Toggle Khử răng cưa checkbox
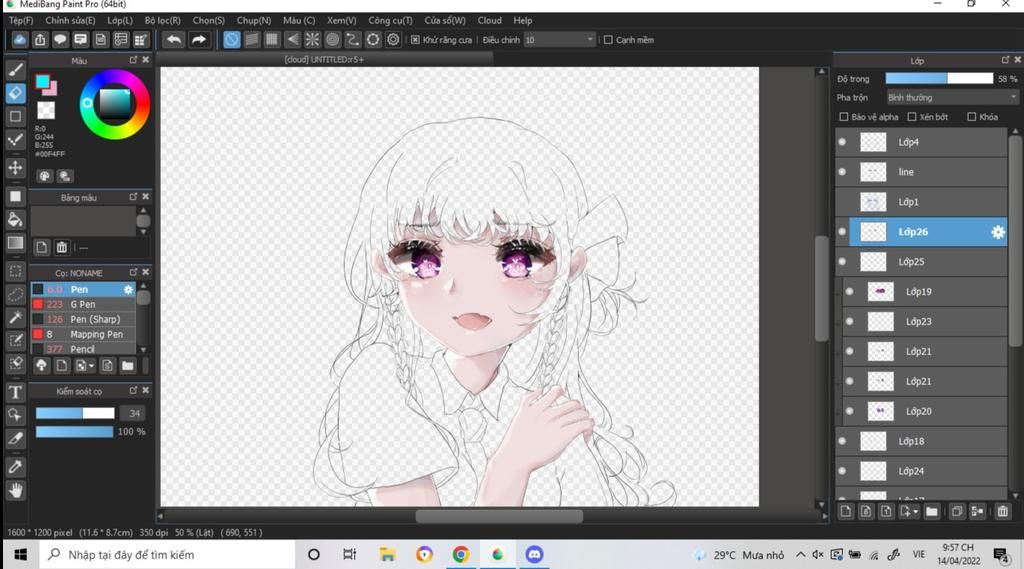The image size is (1024, 569). [x=415, y=40]
